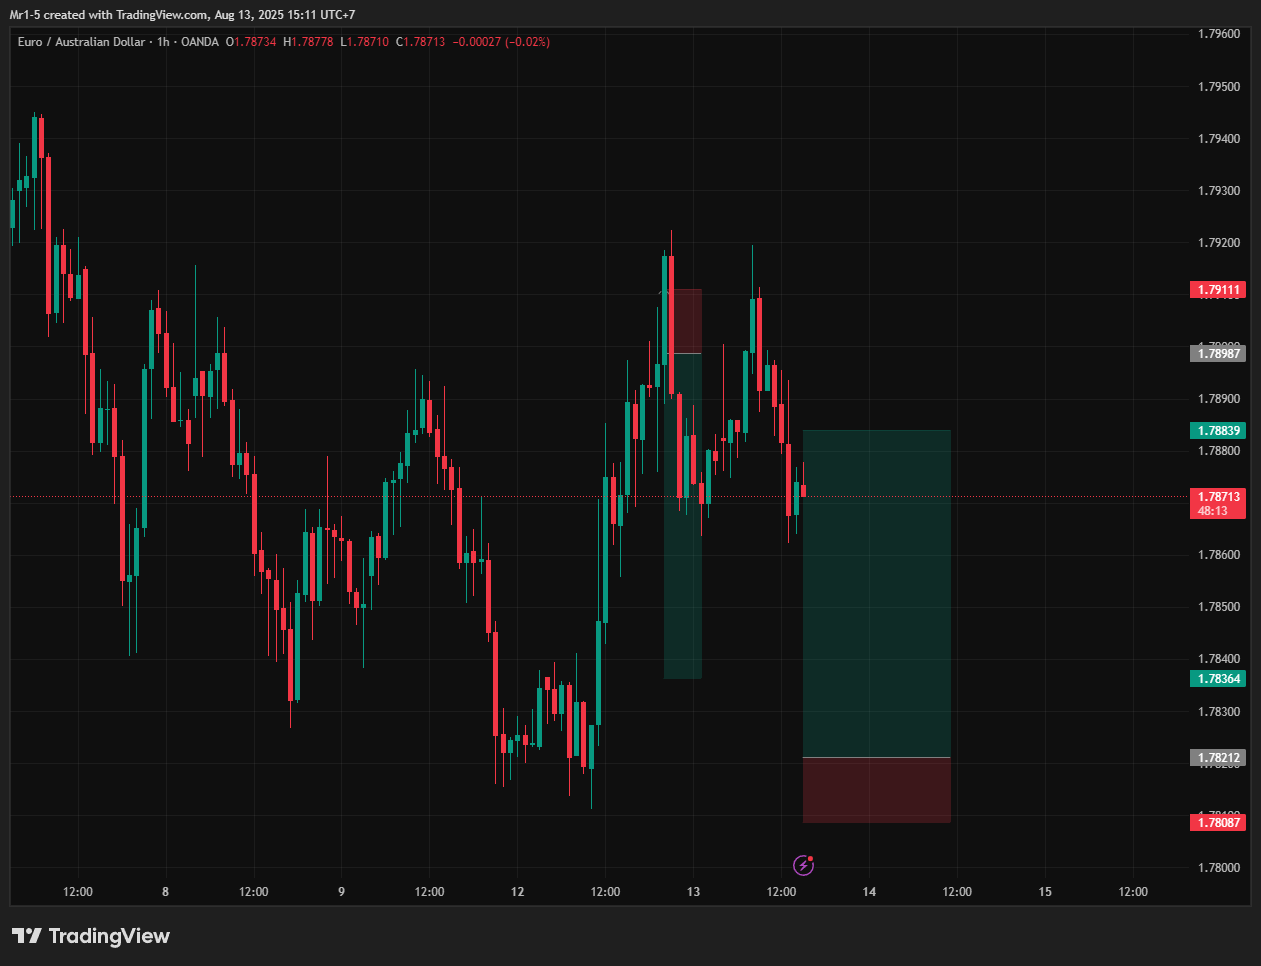1261x966 pixels.
Task: Click the 1.78900 price axis label
Action: pyautogui.click(x=1219, y=399)
